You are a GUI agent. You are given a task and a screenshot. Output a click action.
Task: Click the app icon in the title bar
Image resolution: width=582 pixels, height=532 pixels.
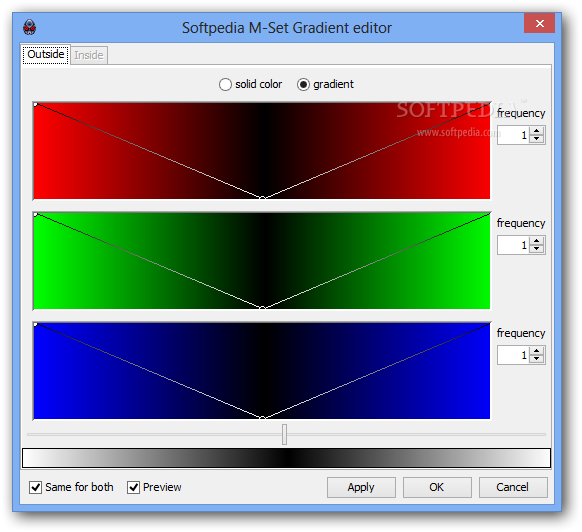[29, 27]
